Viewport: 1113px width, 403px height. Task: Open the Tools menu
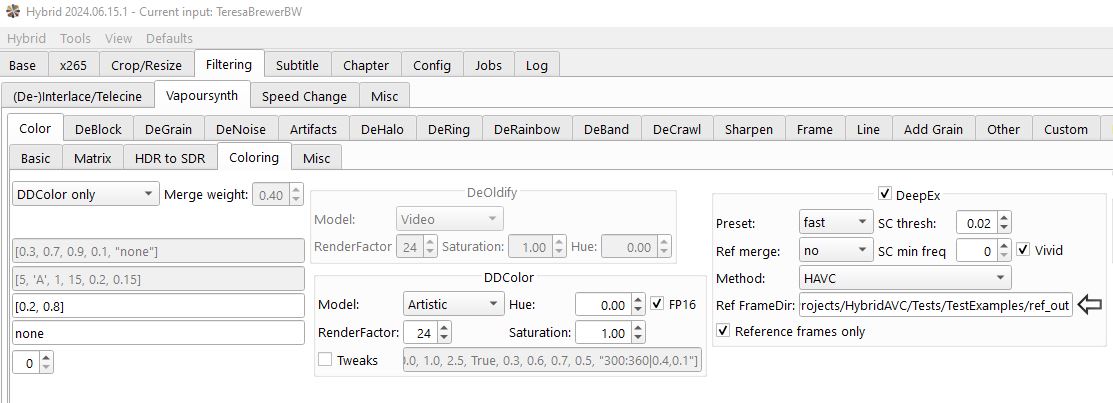(75, 38)
